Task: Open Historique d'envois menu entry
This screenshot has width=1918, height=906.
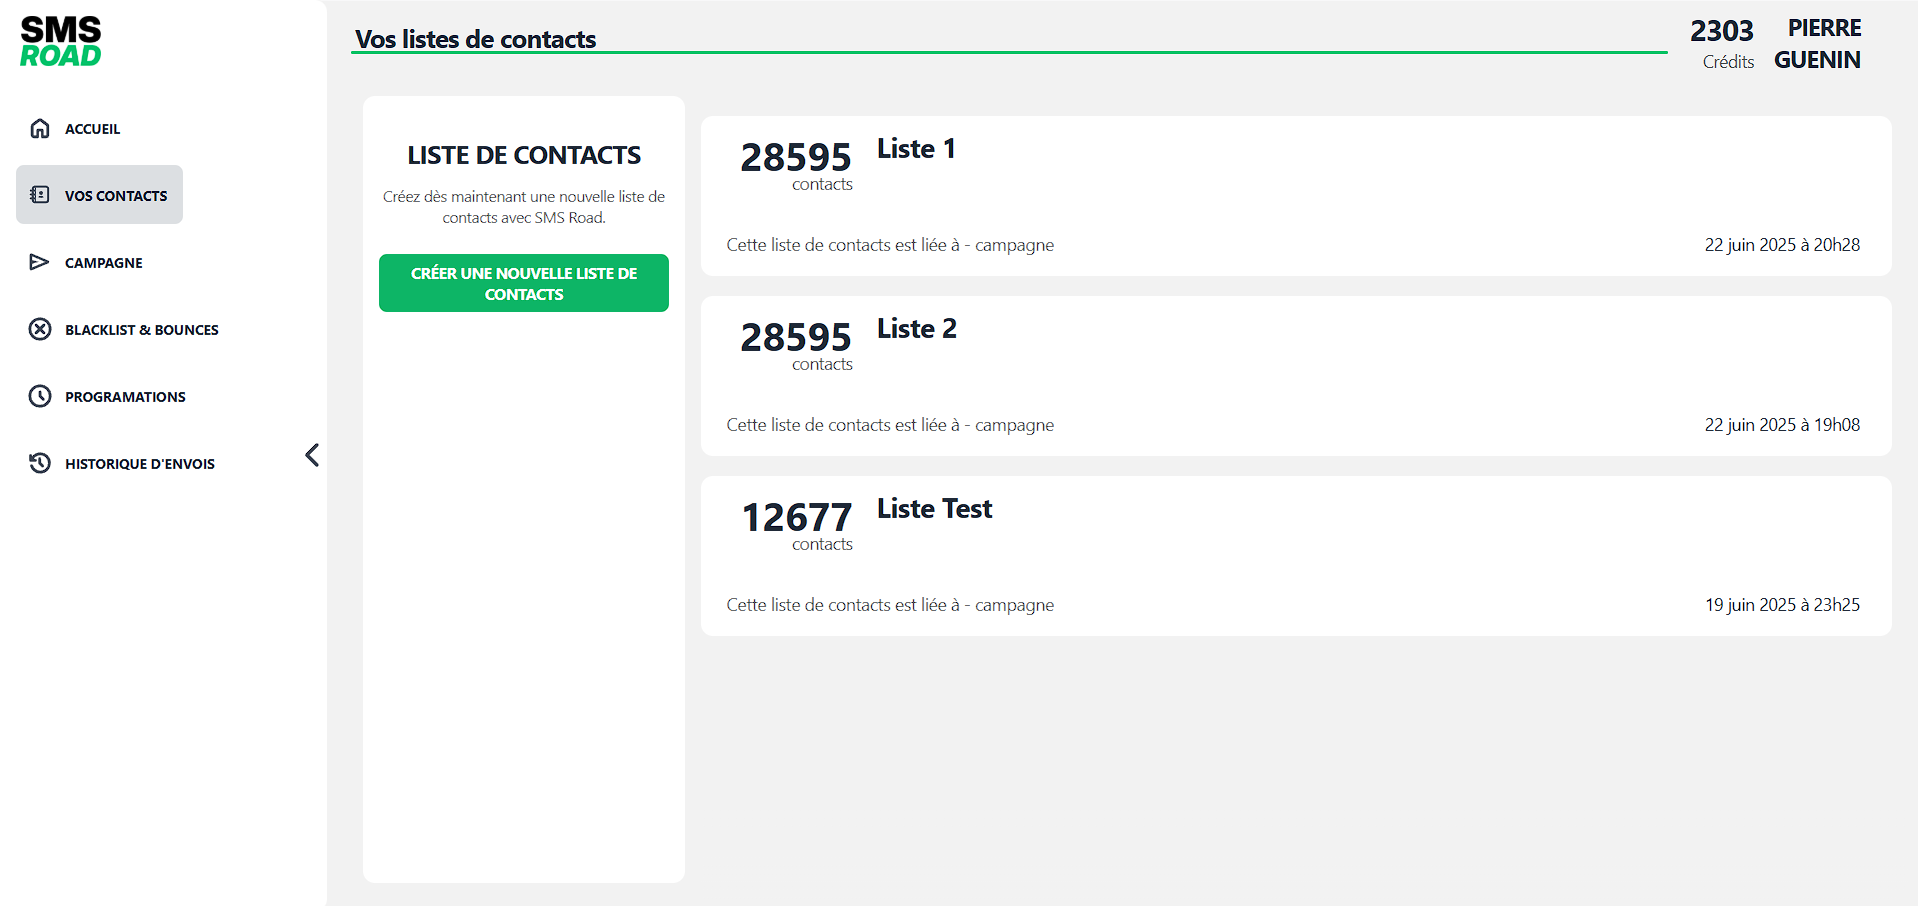Action: (139, 464)
